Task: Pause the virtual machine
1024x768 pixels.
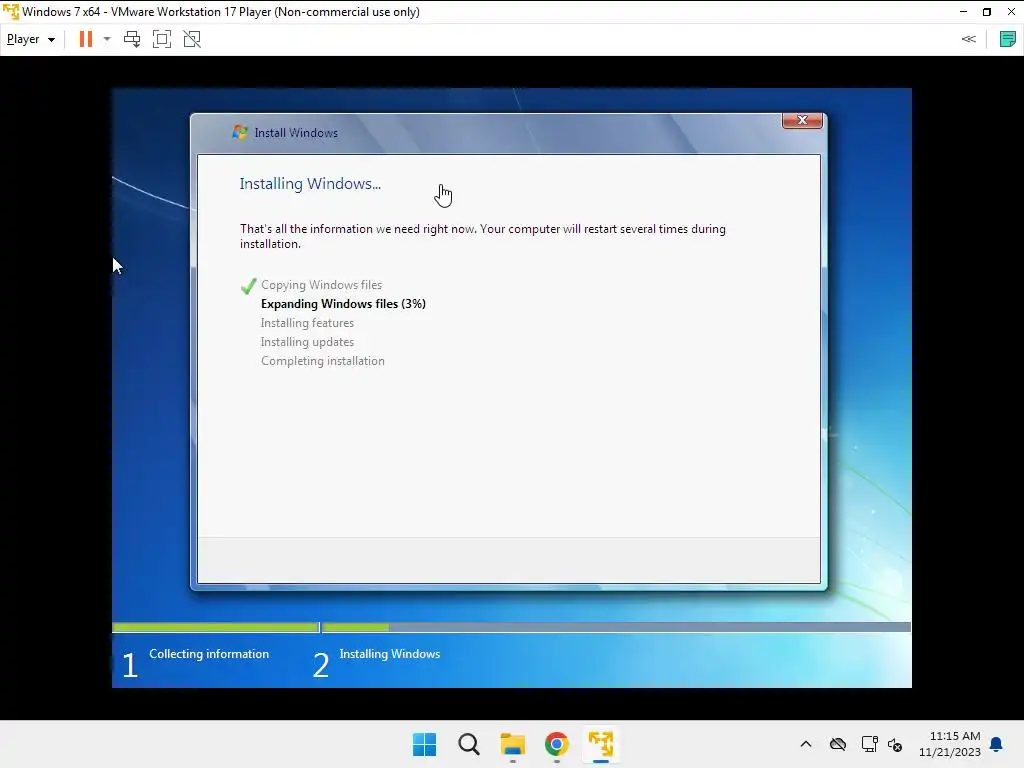Action: click(86, 39)
